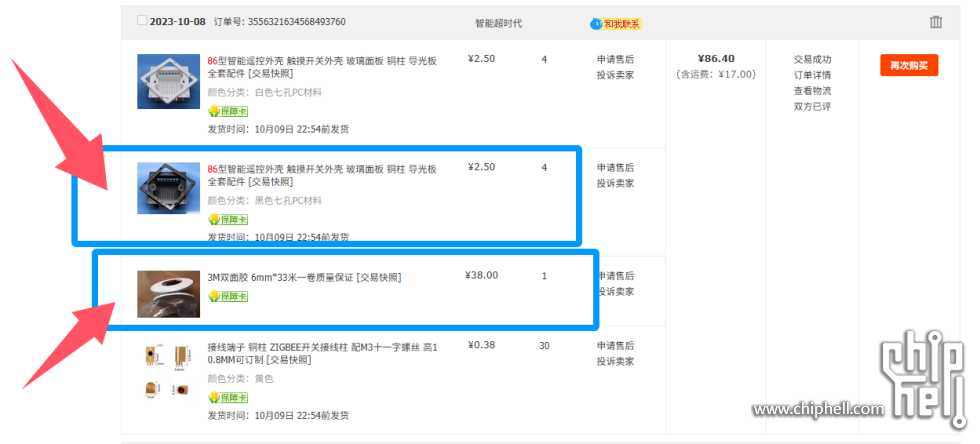Open the 和我联系 contact seller badge

pyautogui.click(x=622, y=24)
